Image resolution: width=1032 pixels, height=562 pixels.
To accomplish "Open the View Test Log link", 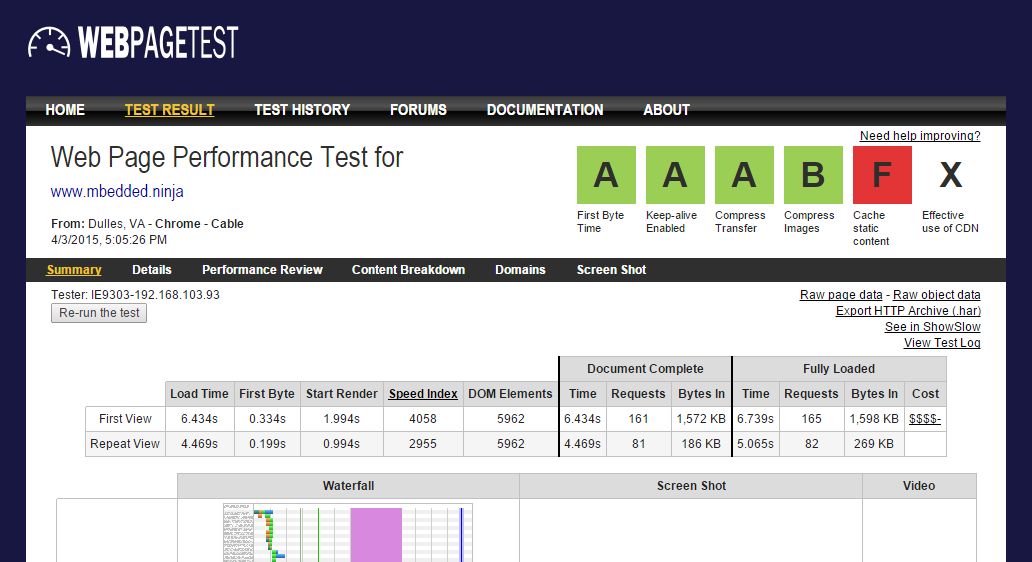I will pos(942,343).
